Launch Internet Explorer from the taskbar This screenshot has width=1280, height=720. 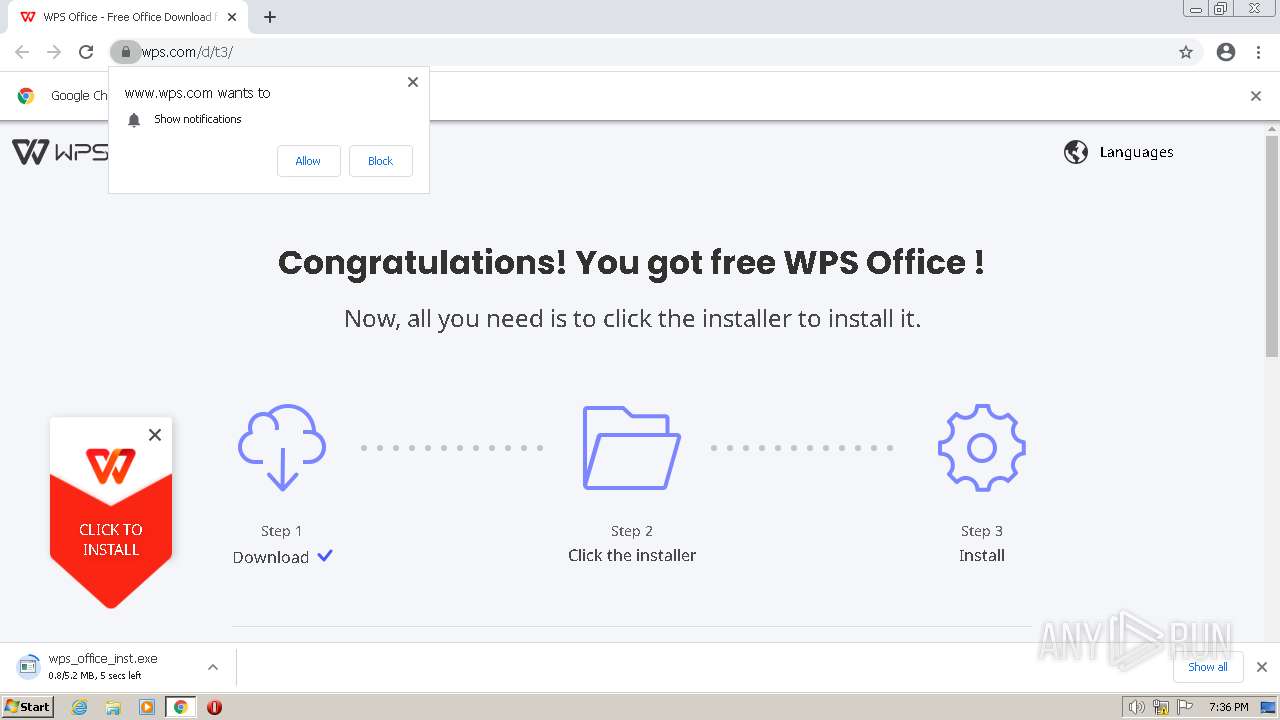80,707
